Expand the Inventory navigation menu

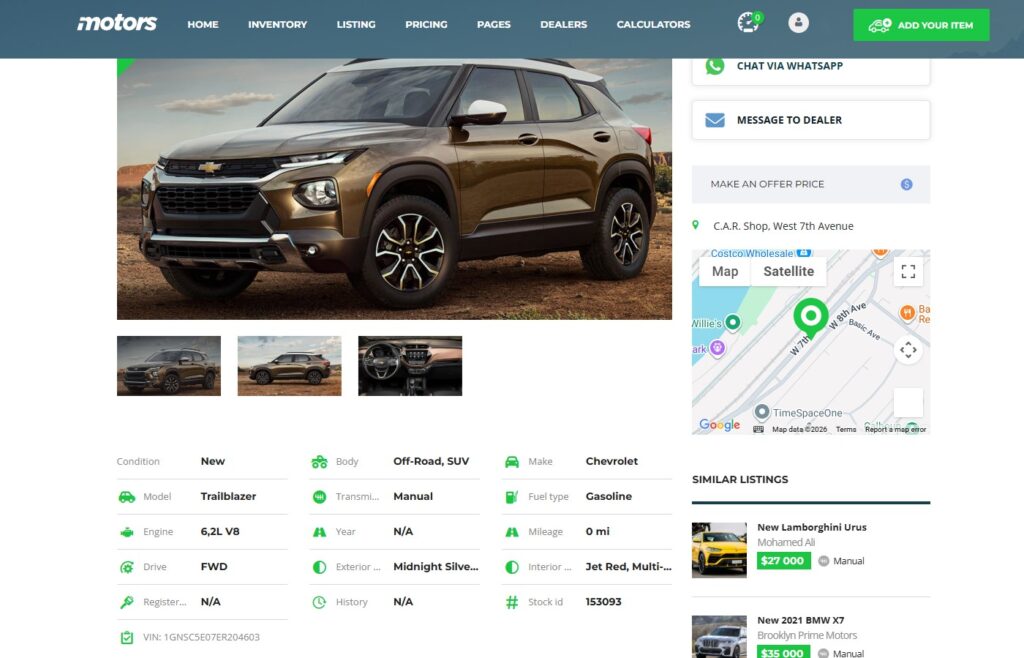[x=277, y=24]
